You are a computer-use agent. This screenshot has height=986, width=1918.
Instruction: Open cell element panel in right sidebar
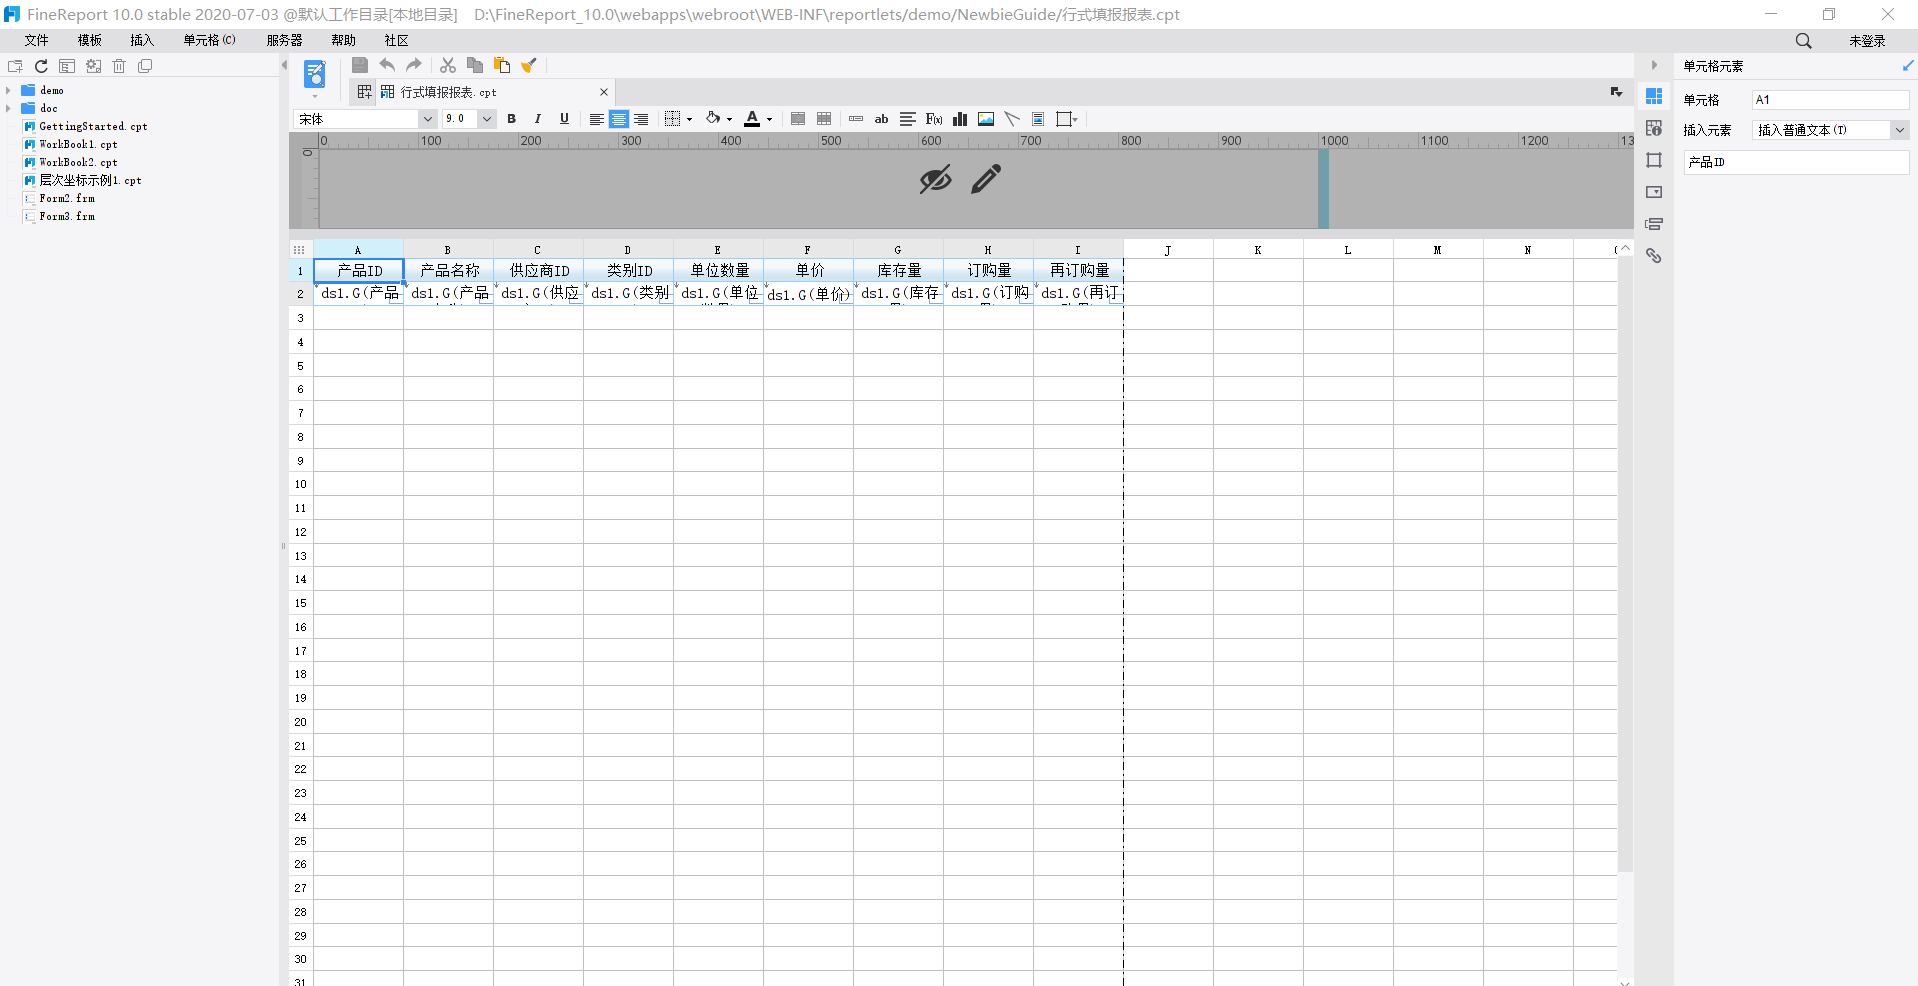[x=1654, y=96]
